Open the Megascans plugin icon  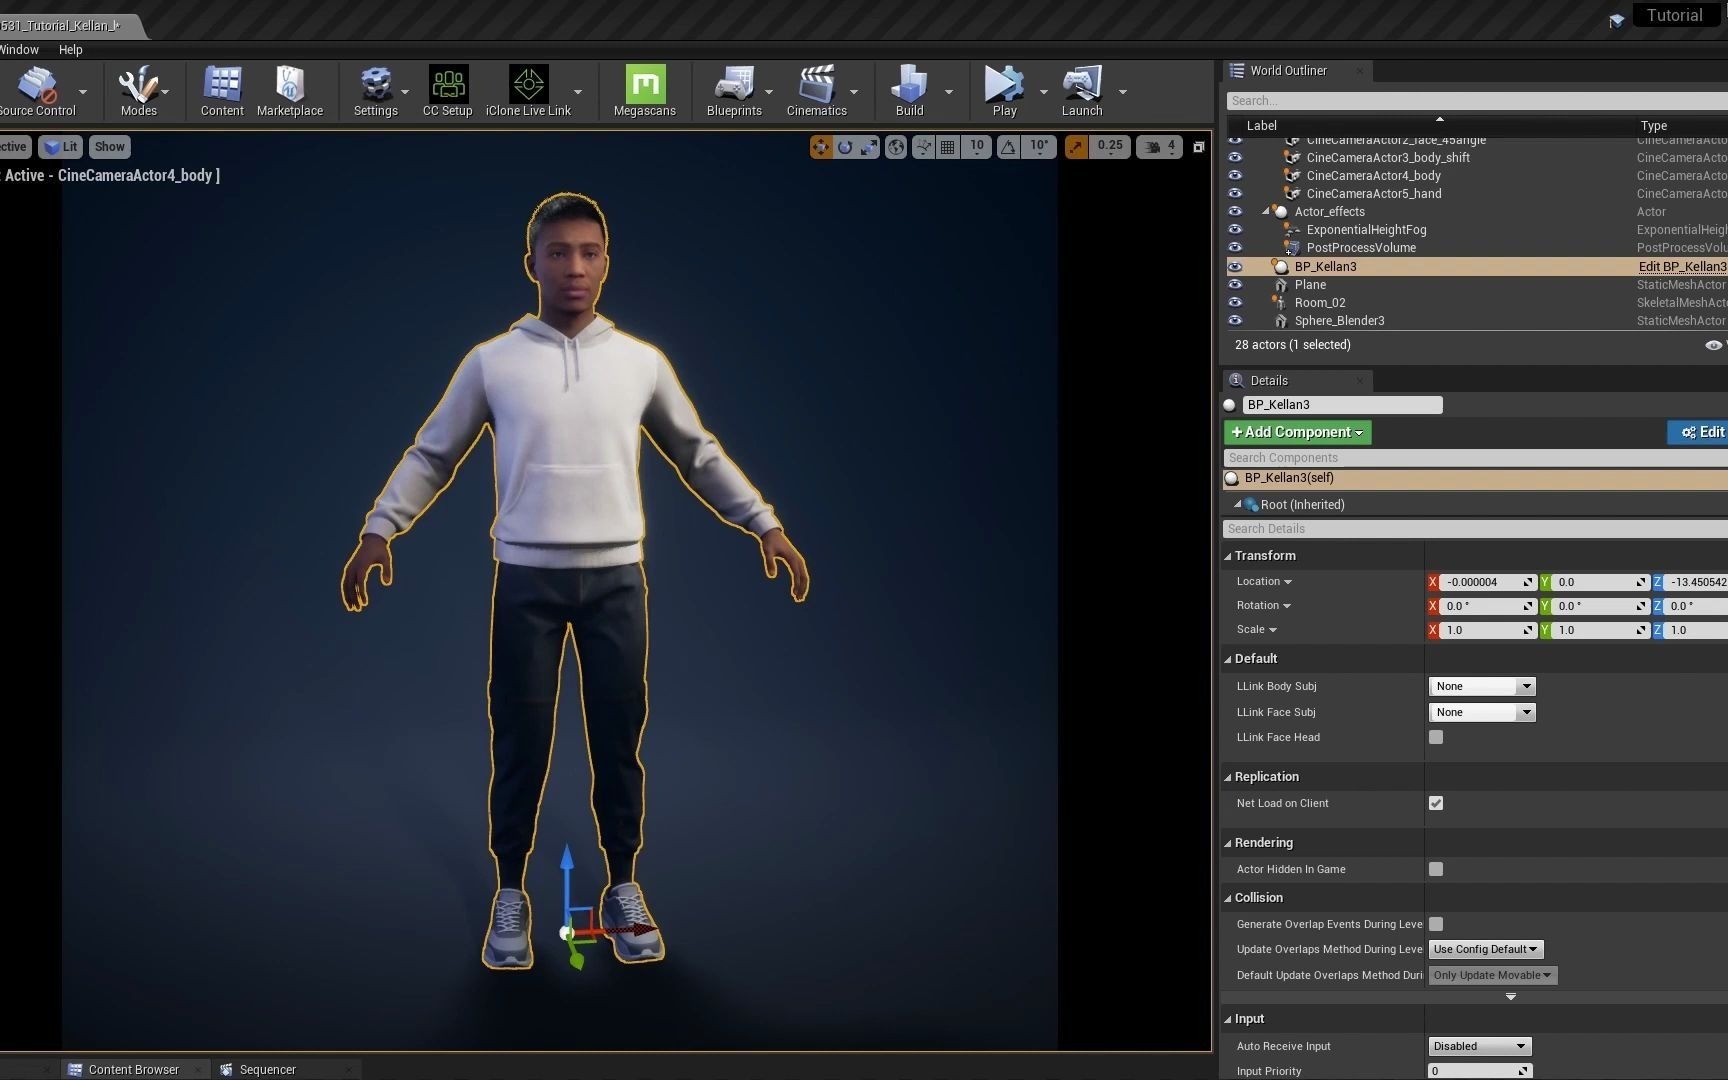[645, 91]
